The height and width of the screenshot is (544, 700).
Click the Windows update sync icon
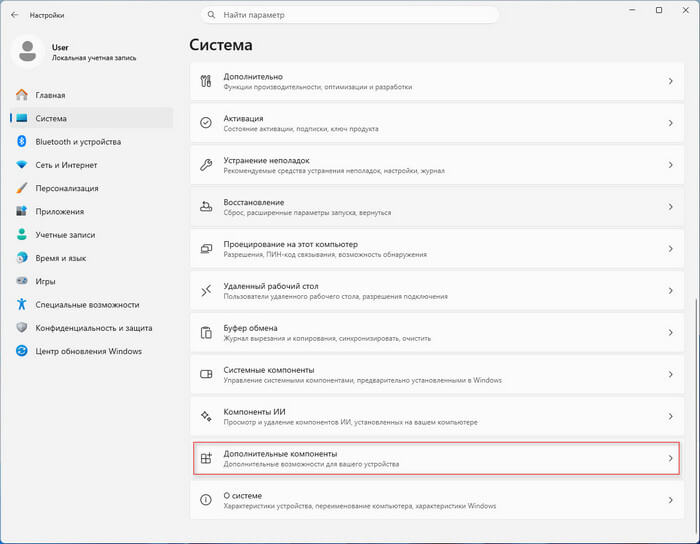coord(21,351)
